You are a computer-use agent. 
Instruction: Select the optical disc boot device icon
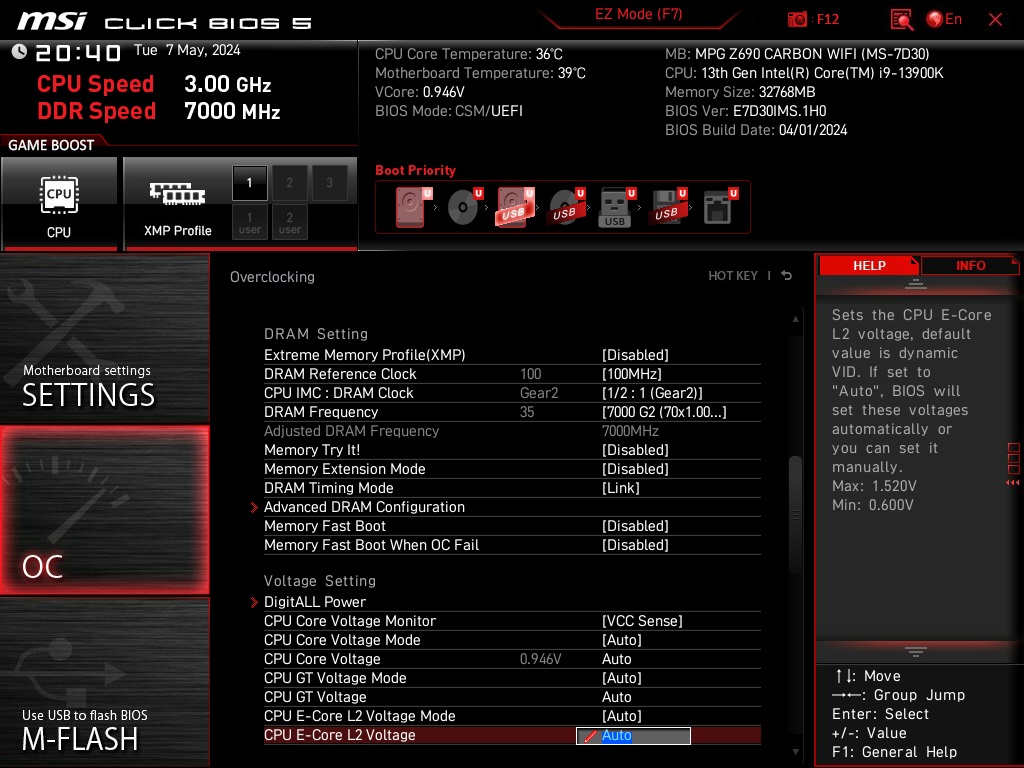(465, 207)
